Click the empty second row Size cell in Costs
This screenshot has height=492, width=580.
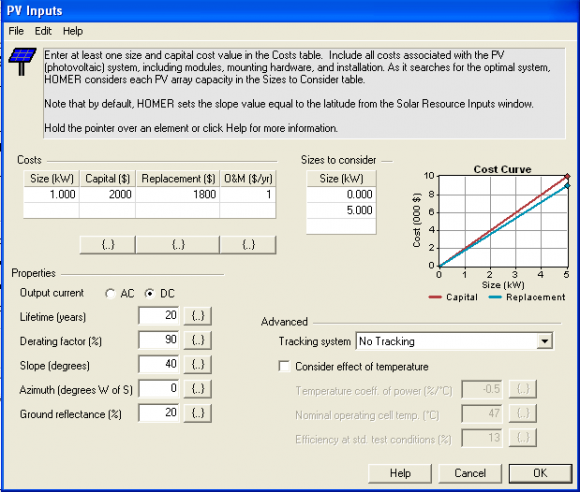click(x=51, y=210)
